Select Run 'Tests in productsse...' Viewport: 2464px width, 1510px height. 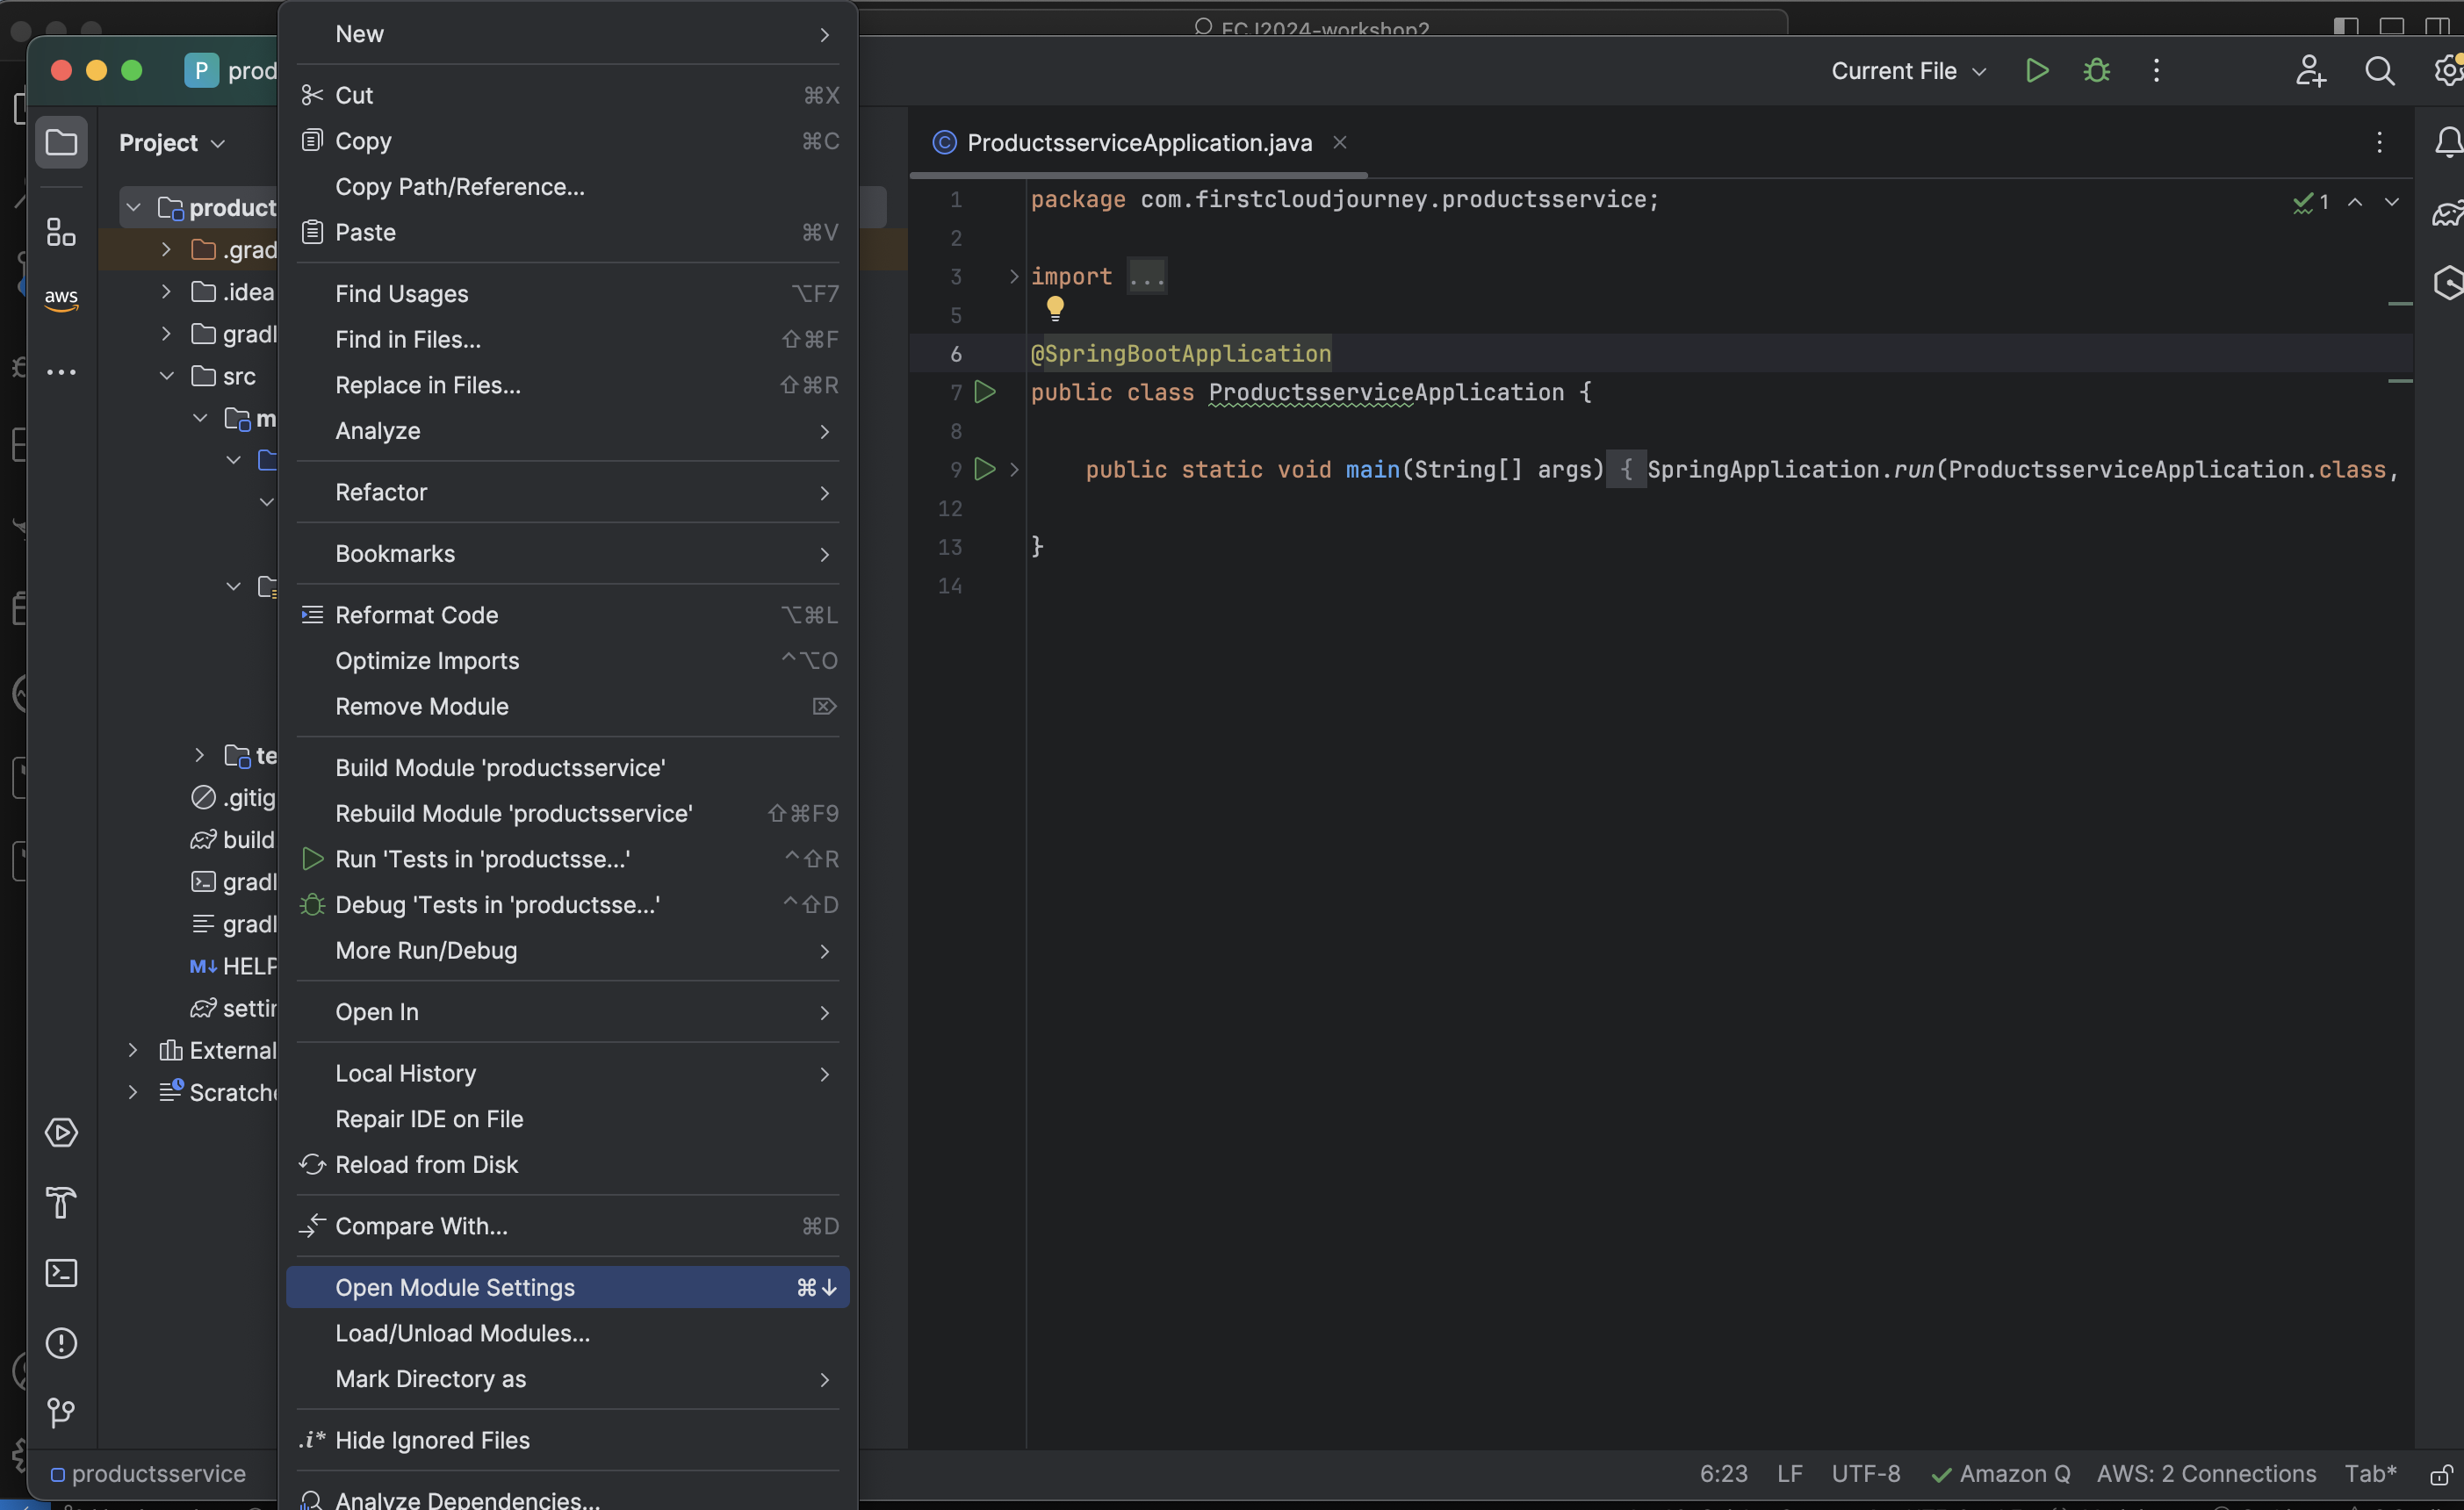tap(567, 859)
